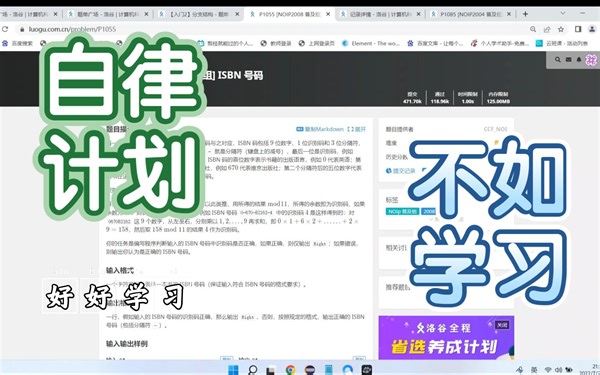Close the 题单广场 tab

pyautogui.click(x=146, y=14)
